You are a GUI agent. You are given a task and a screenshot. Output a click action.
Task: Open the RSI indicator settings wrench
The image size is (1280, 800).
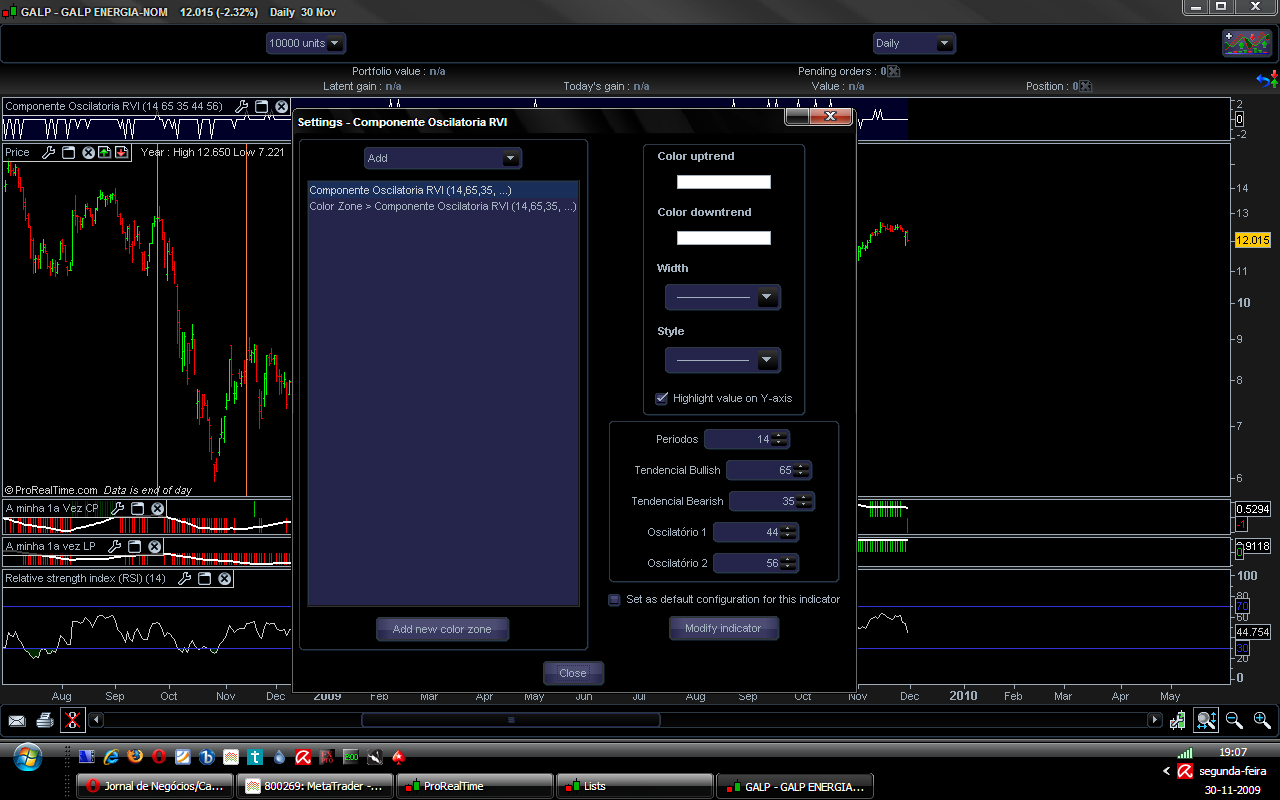pyautogui.click(x=184, y=578)
